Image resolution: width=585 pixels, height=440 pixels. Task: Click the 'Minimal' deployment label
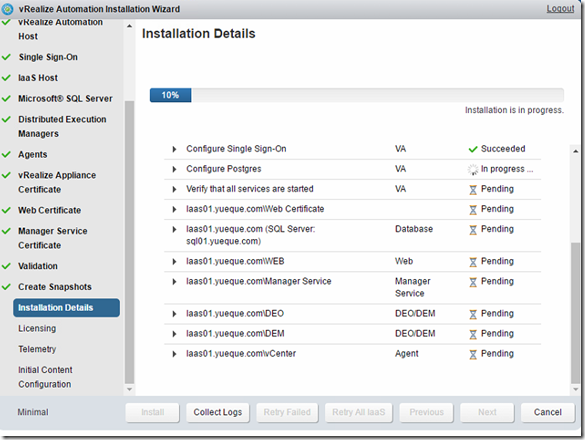pos(33,412)
